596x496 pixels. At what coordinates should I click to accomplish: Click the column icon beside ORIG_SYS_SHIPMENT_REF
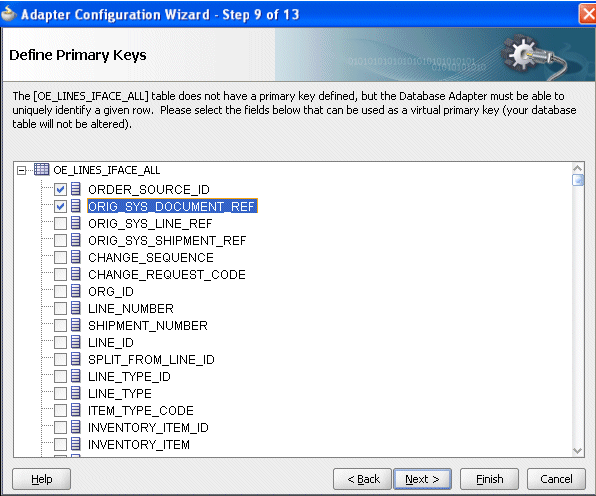pyautogui.click(x=76, y=240)
